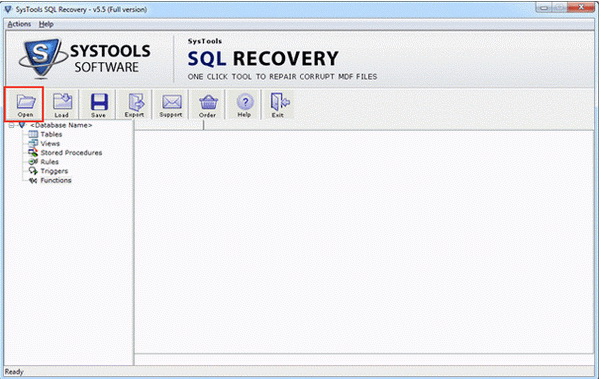Viewport: 601px width, 379px height.
Task: Open the Actions menu
Action: point(19,24)
